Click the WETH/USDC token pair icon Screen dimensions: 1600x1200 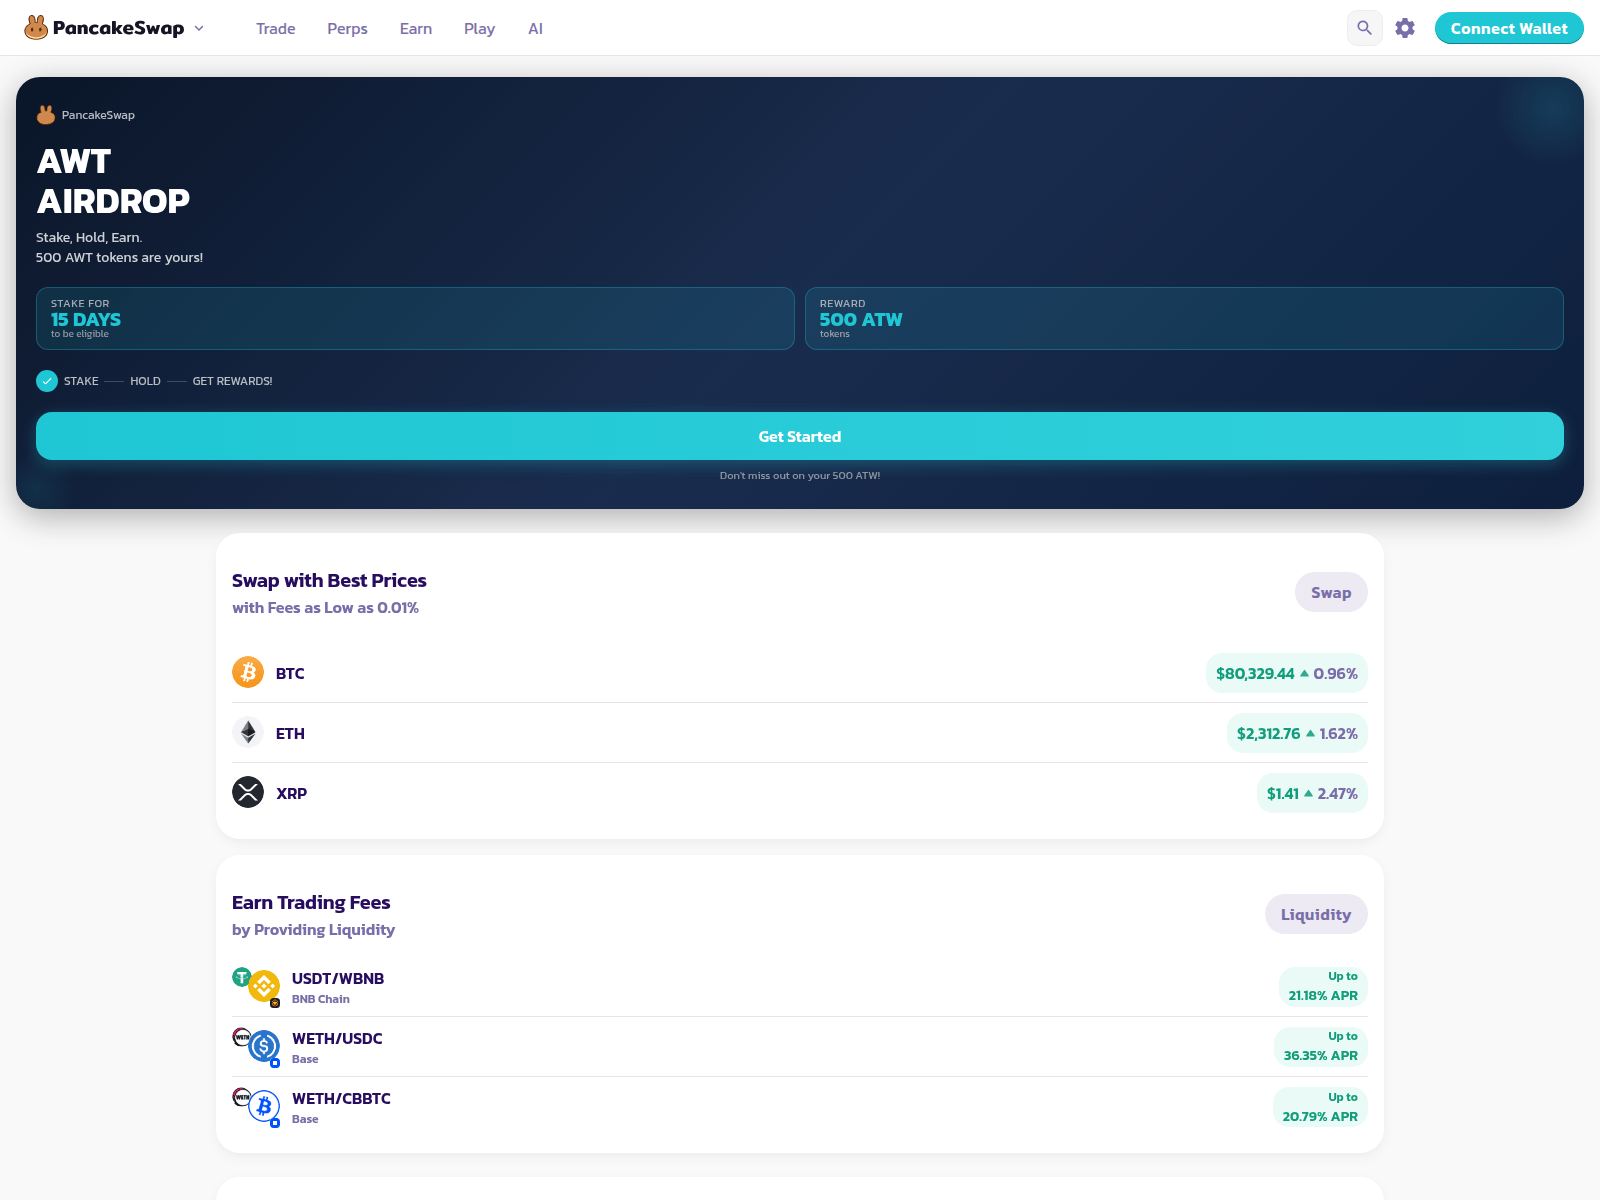tap(257, 1046)
